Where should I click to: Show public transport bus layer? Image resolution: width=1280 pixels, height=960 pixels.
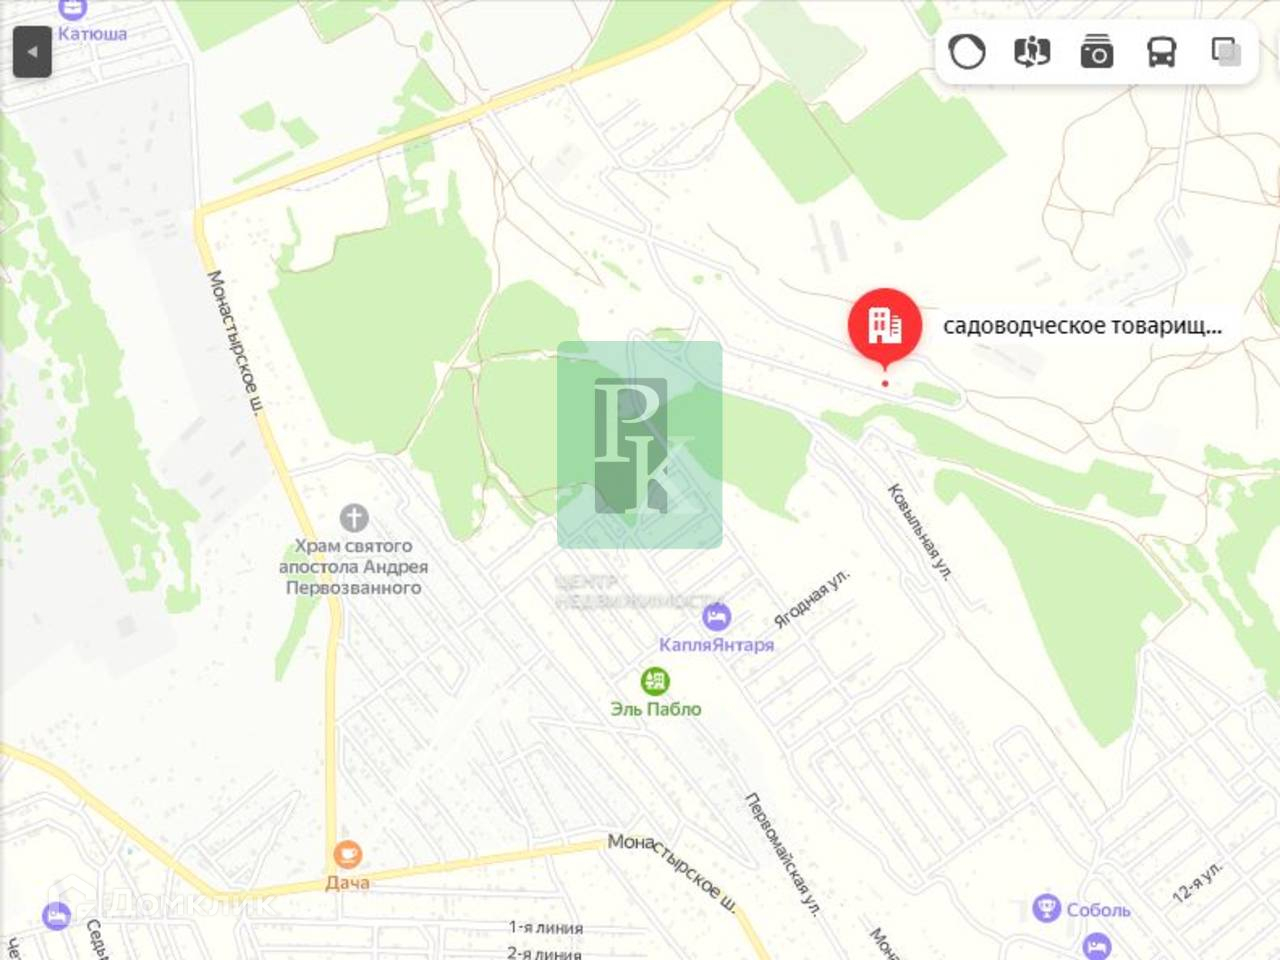point(1161,51)
